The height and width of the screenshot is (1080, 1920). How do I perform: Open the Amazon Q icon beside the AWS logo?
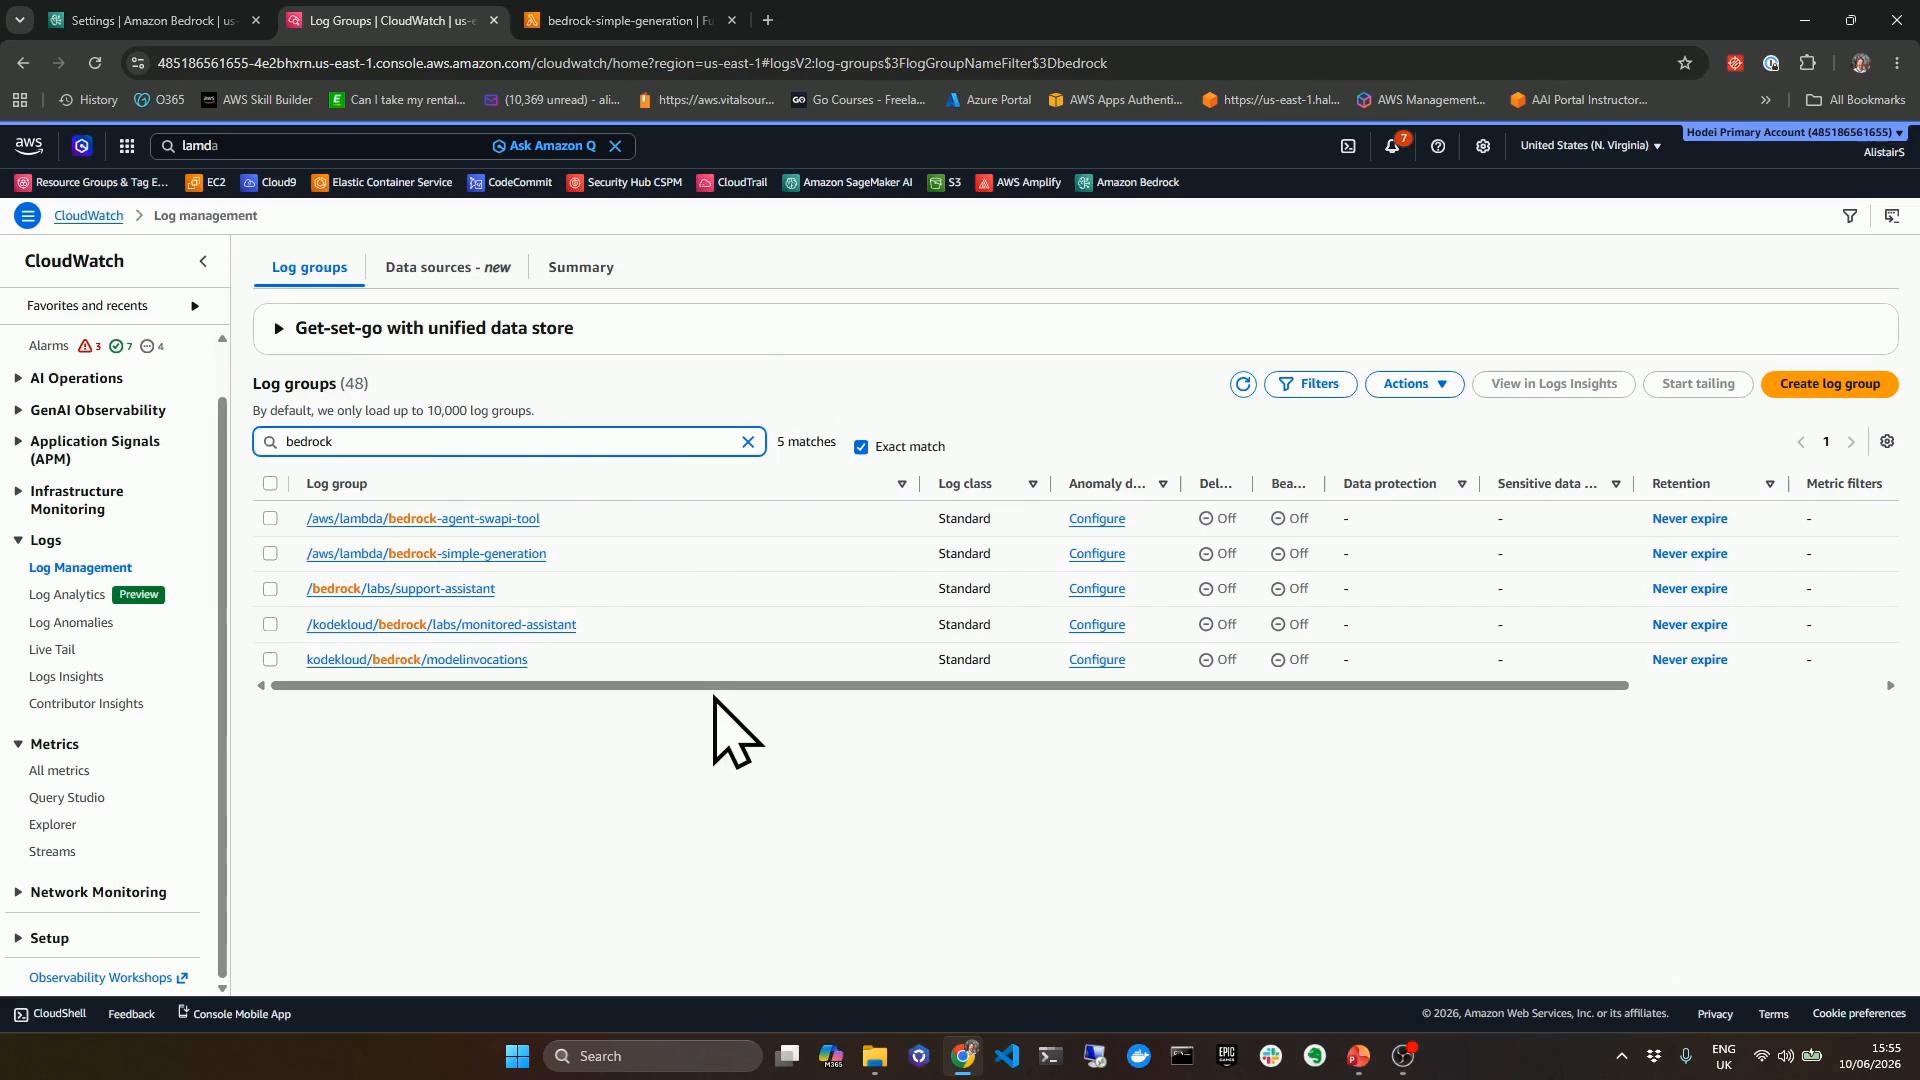click(82, 146)
